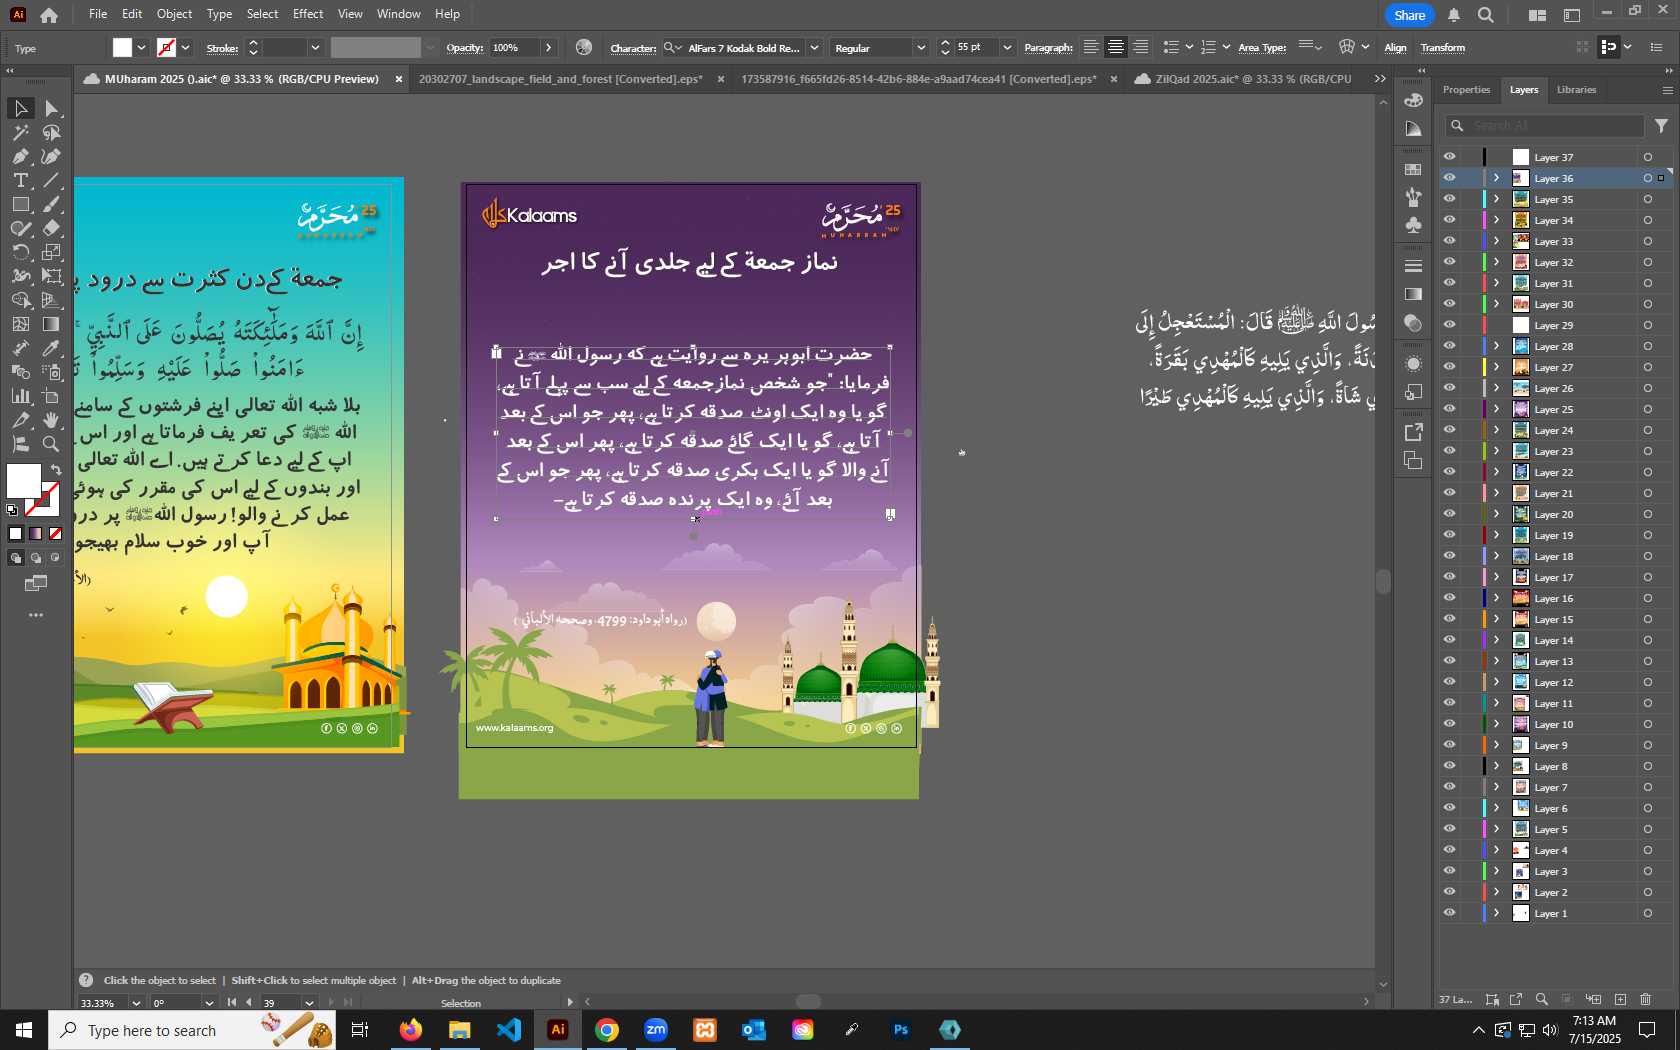Click the Recolor Artwork icon in control bar
Screen dimensions: 1680x1050
(584, 47)
